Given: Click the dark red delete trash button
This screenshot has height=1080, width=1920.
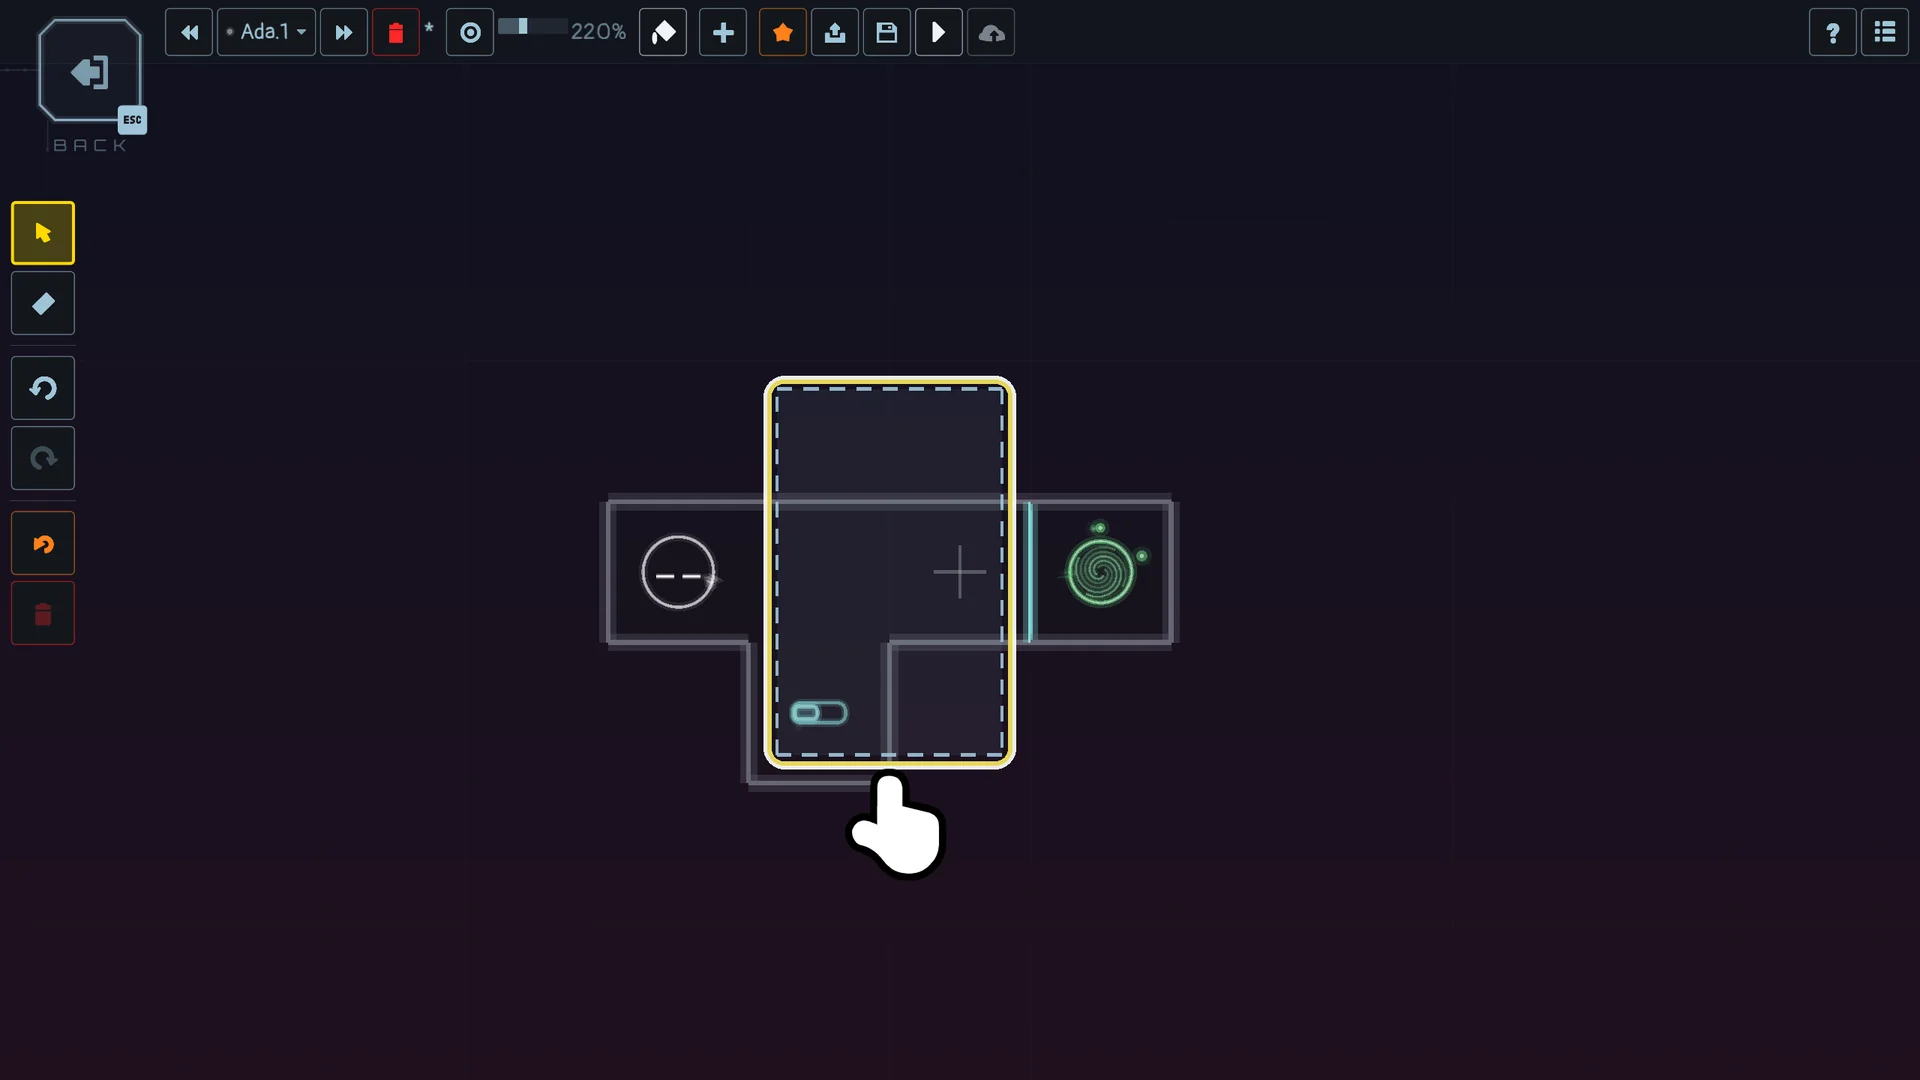Looking at the screenshot, I should click(43, 613).
